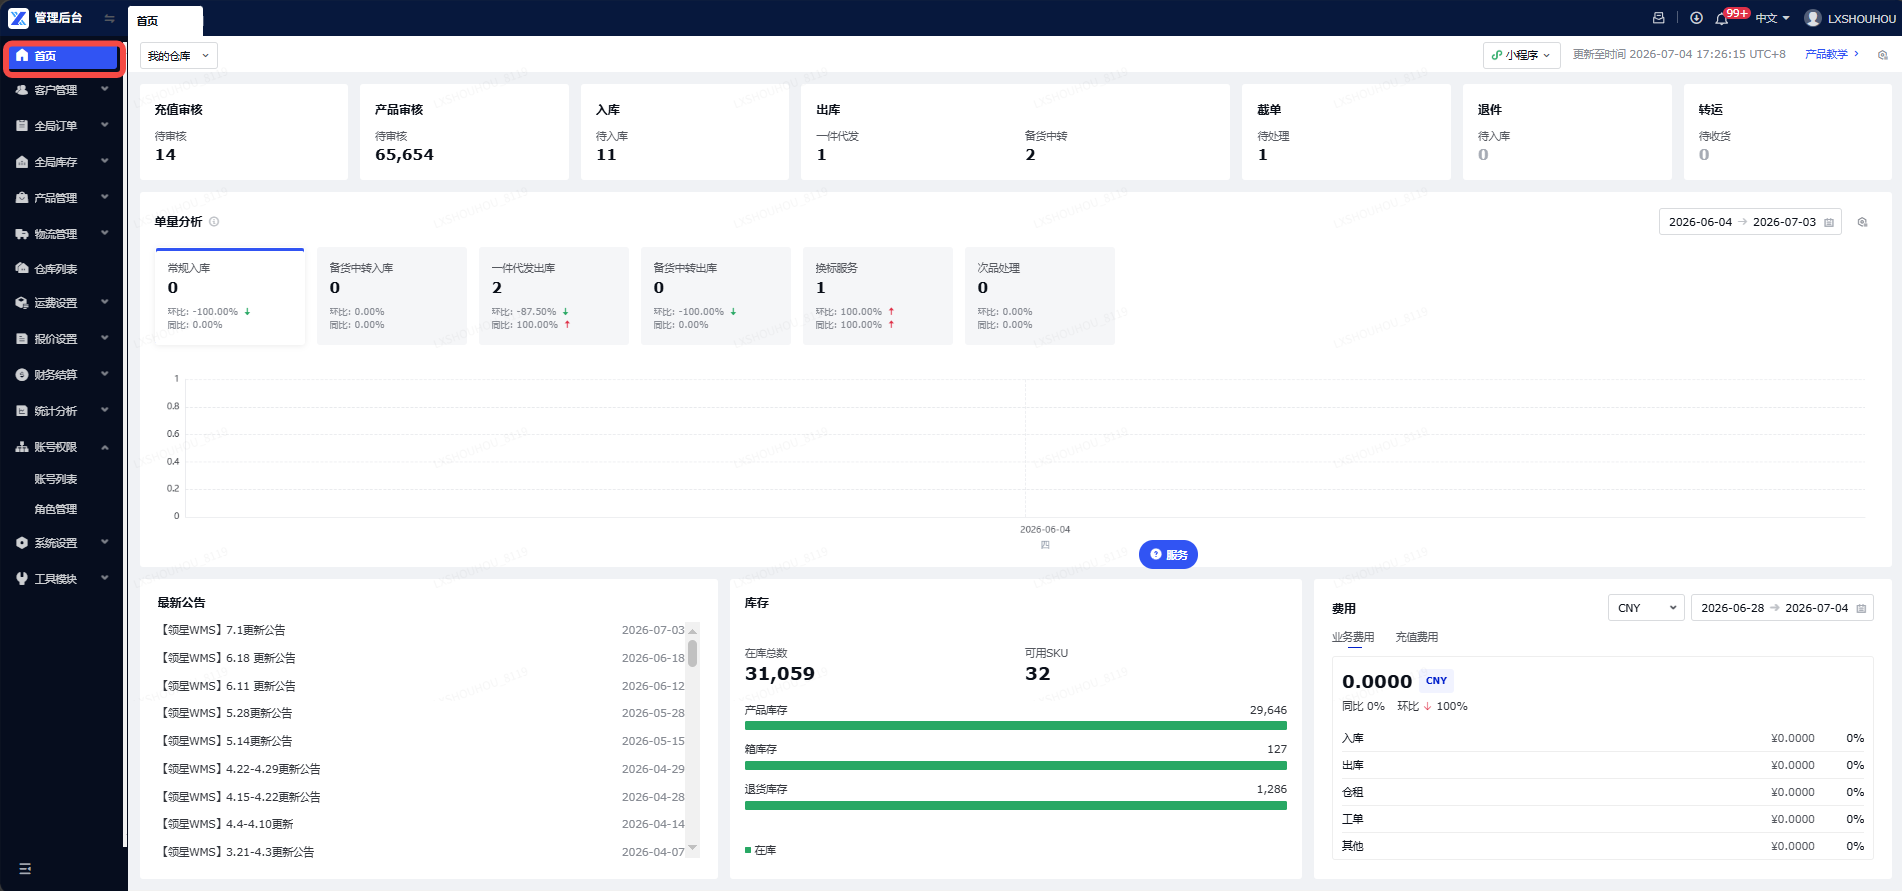Open the 角色管理 menu item

(56, 509)
